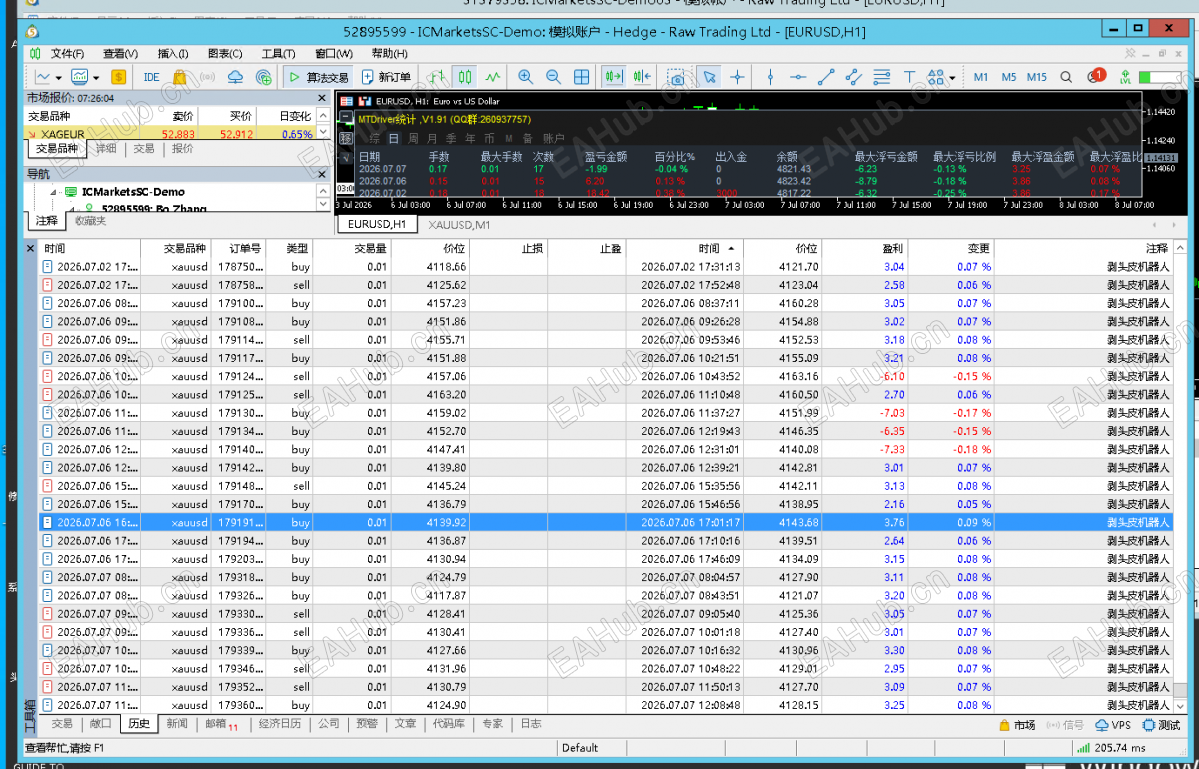Open the 工具(T) menu
This screenshot has width=1199, height=769.
pyautogui.click(x=278, y=54)
